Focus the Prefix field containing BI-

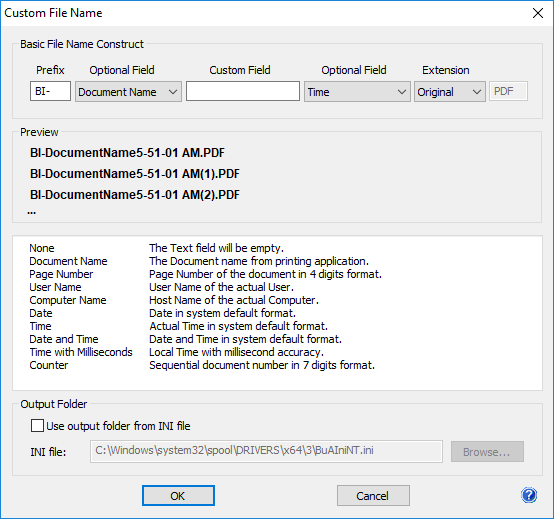click(x=50, y=92)
